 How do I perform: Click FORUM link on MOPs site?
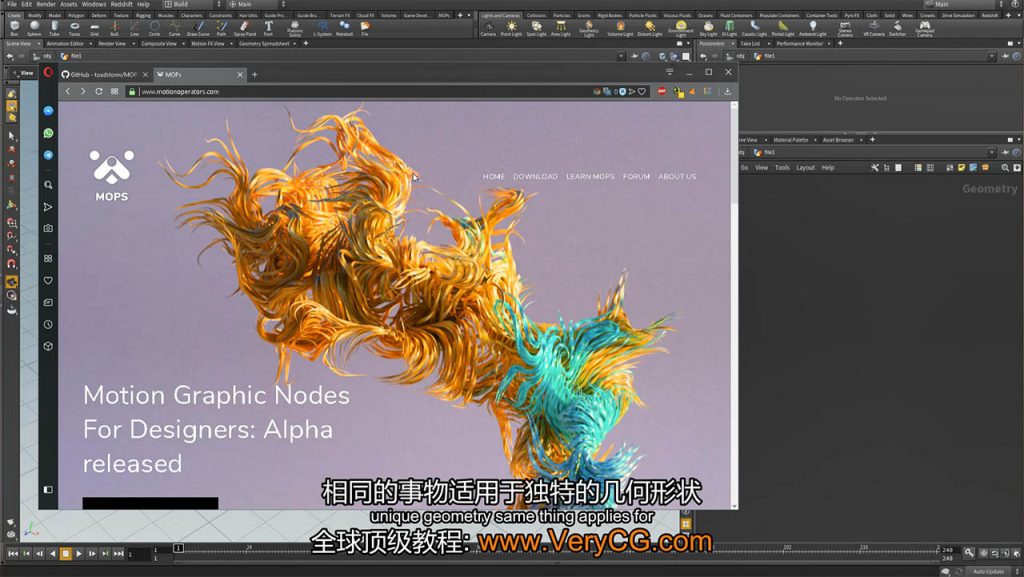point(636,176)
